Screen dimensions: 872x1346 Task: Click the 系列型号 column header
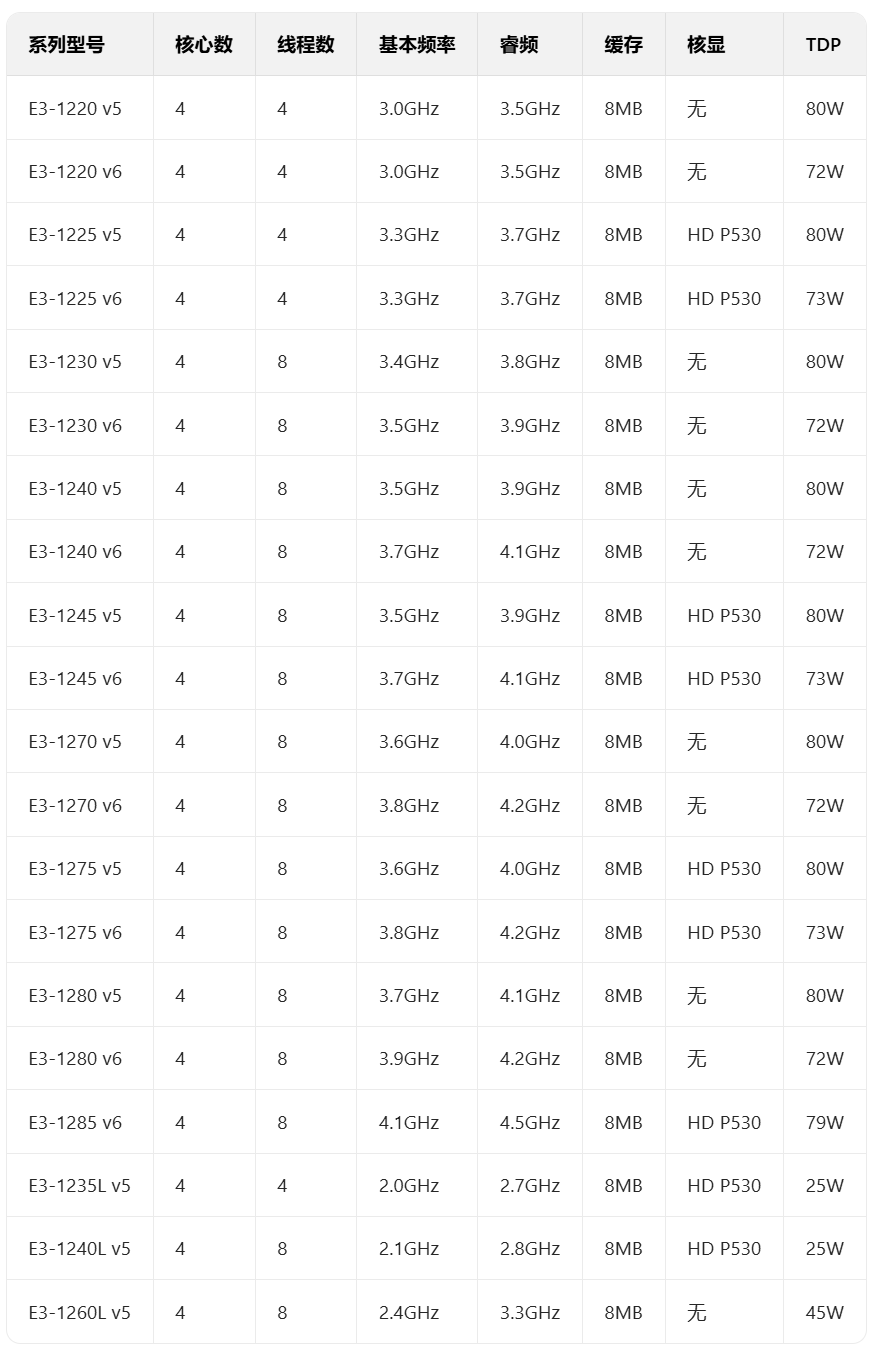pos(66,44)
